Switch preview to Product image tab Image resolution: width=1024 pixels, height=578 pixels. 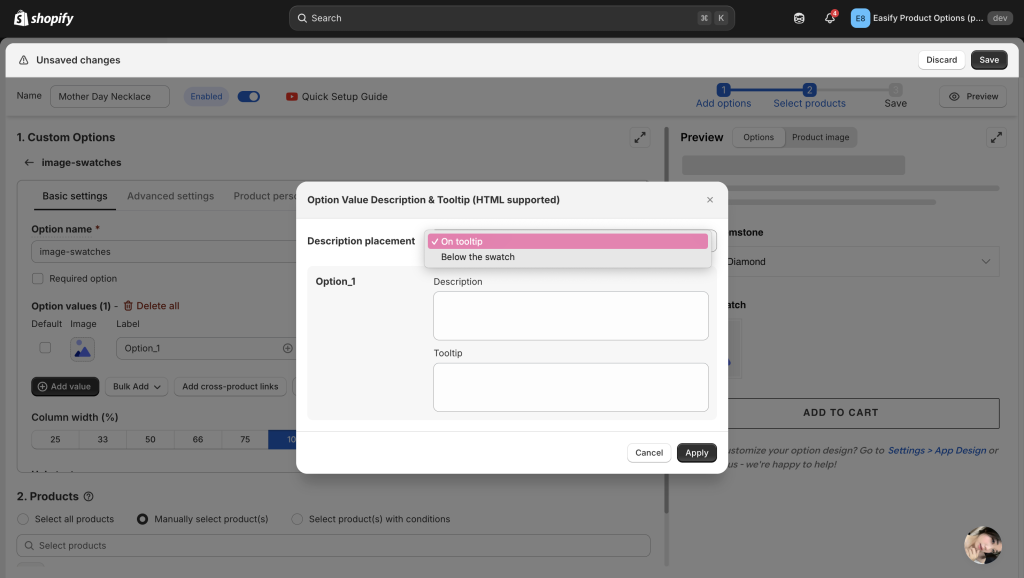click(x=820, y=138)
